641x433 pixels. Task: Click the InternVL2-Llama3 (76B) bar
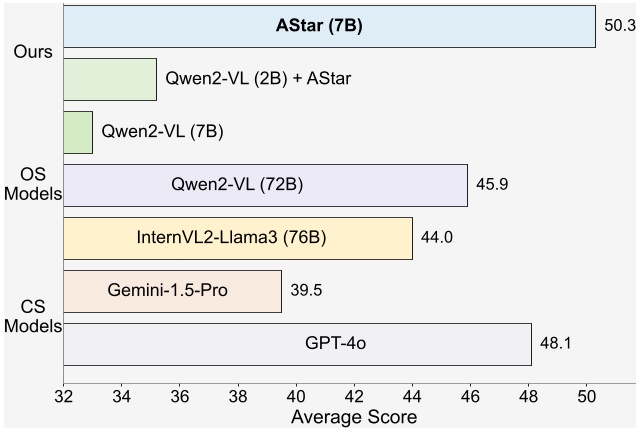tap(238, 238)
